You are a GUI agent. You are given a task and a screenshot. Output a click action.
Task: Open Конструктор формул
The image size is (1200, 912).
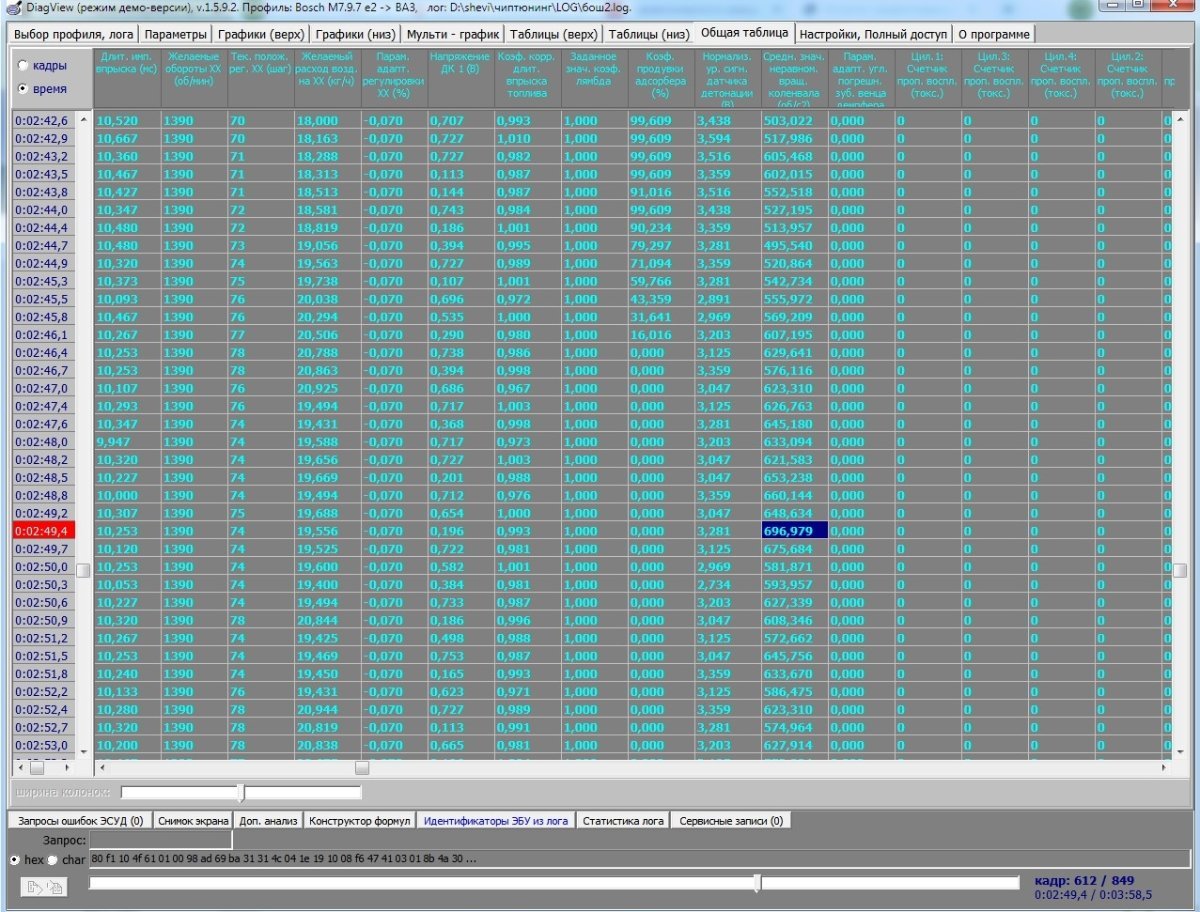pos(359,821)
